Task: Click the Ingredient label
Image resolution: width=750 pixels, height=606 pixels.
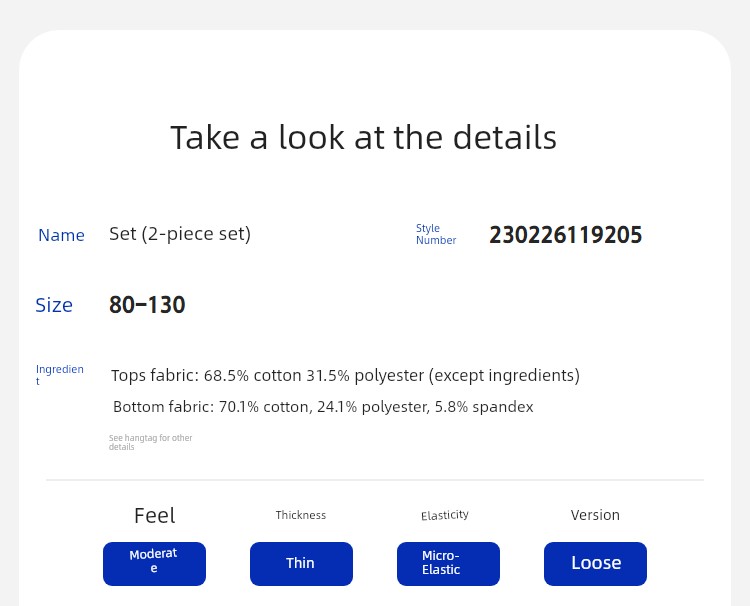Action: pos(60,375)
